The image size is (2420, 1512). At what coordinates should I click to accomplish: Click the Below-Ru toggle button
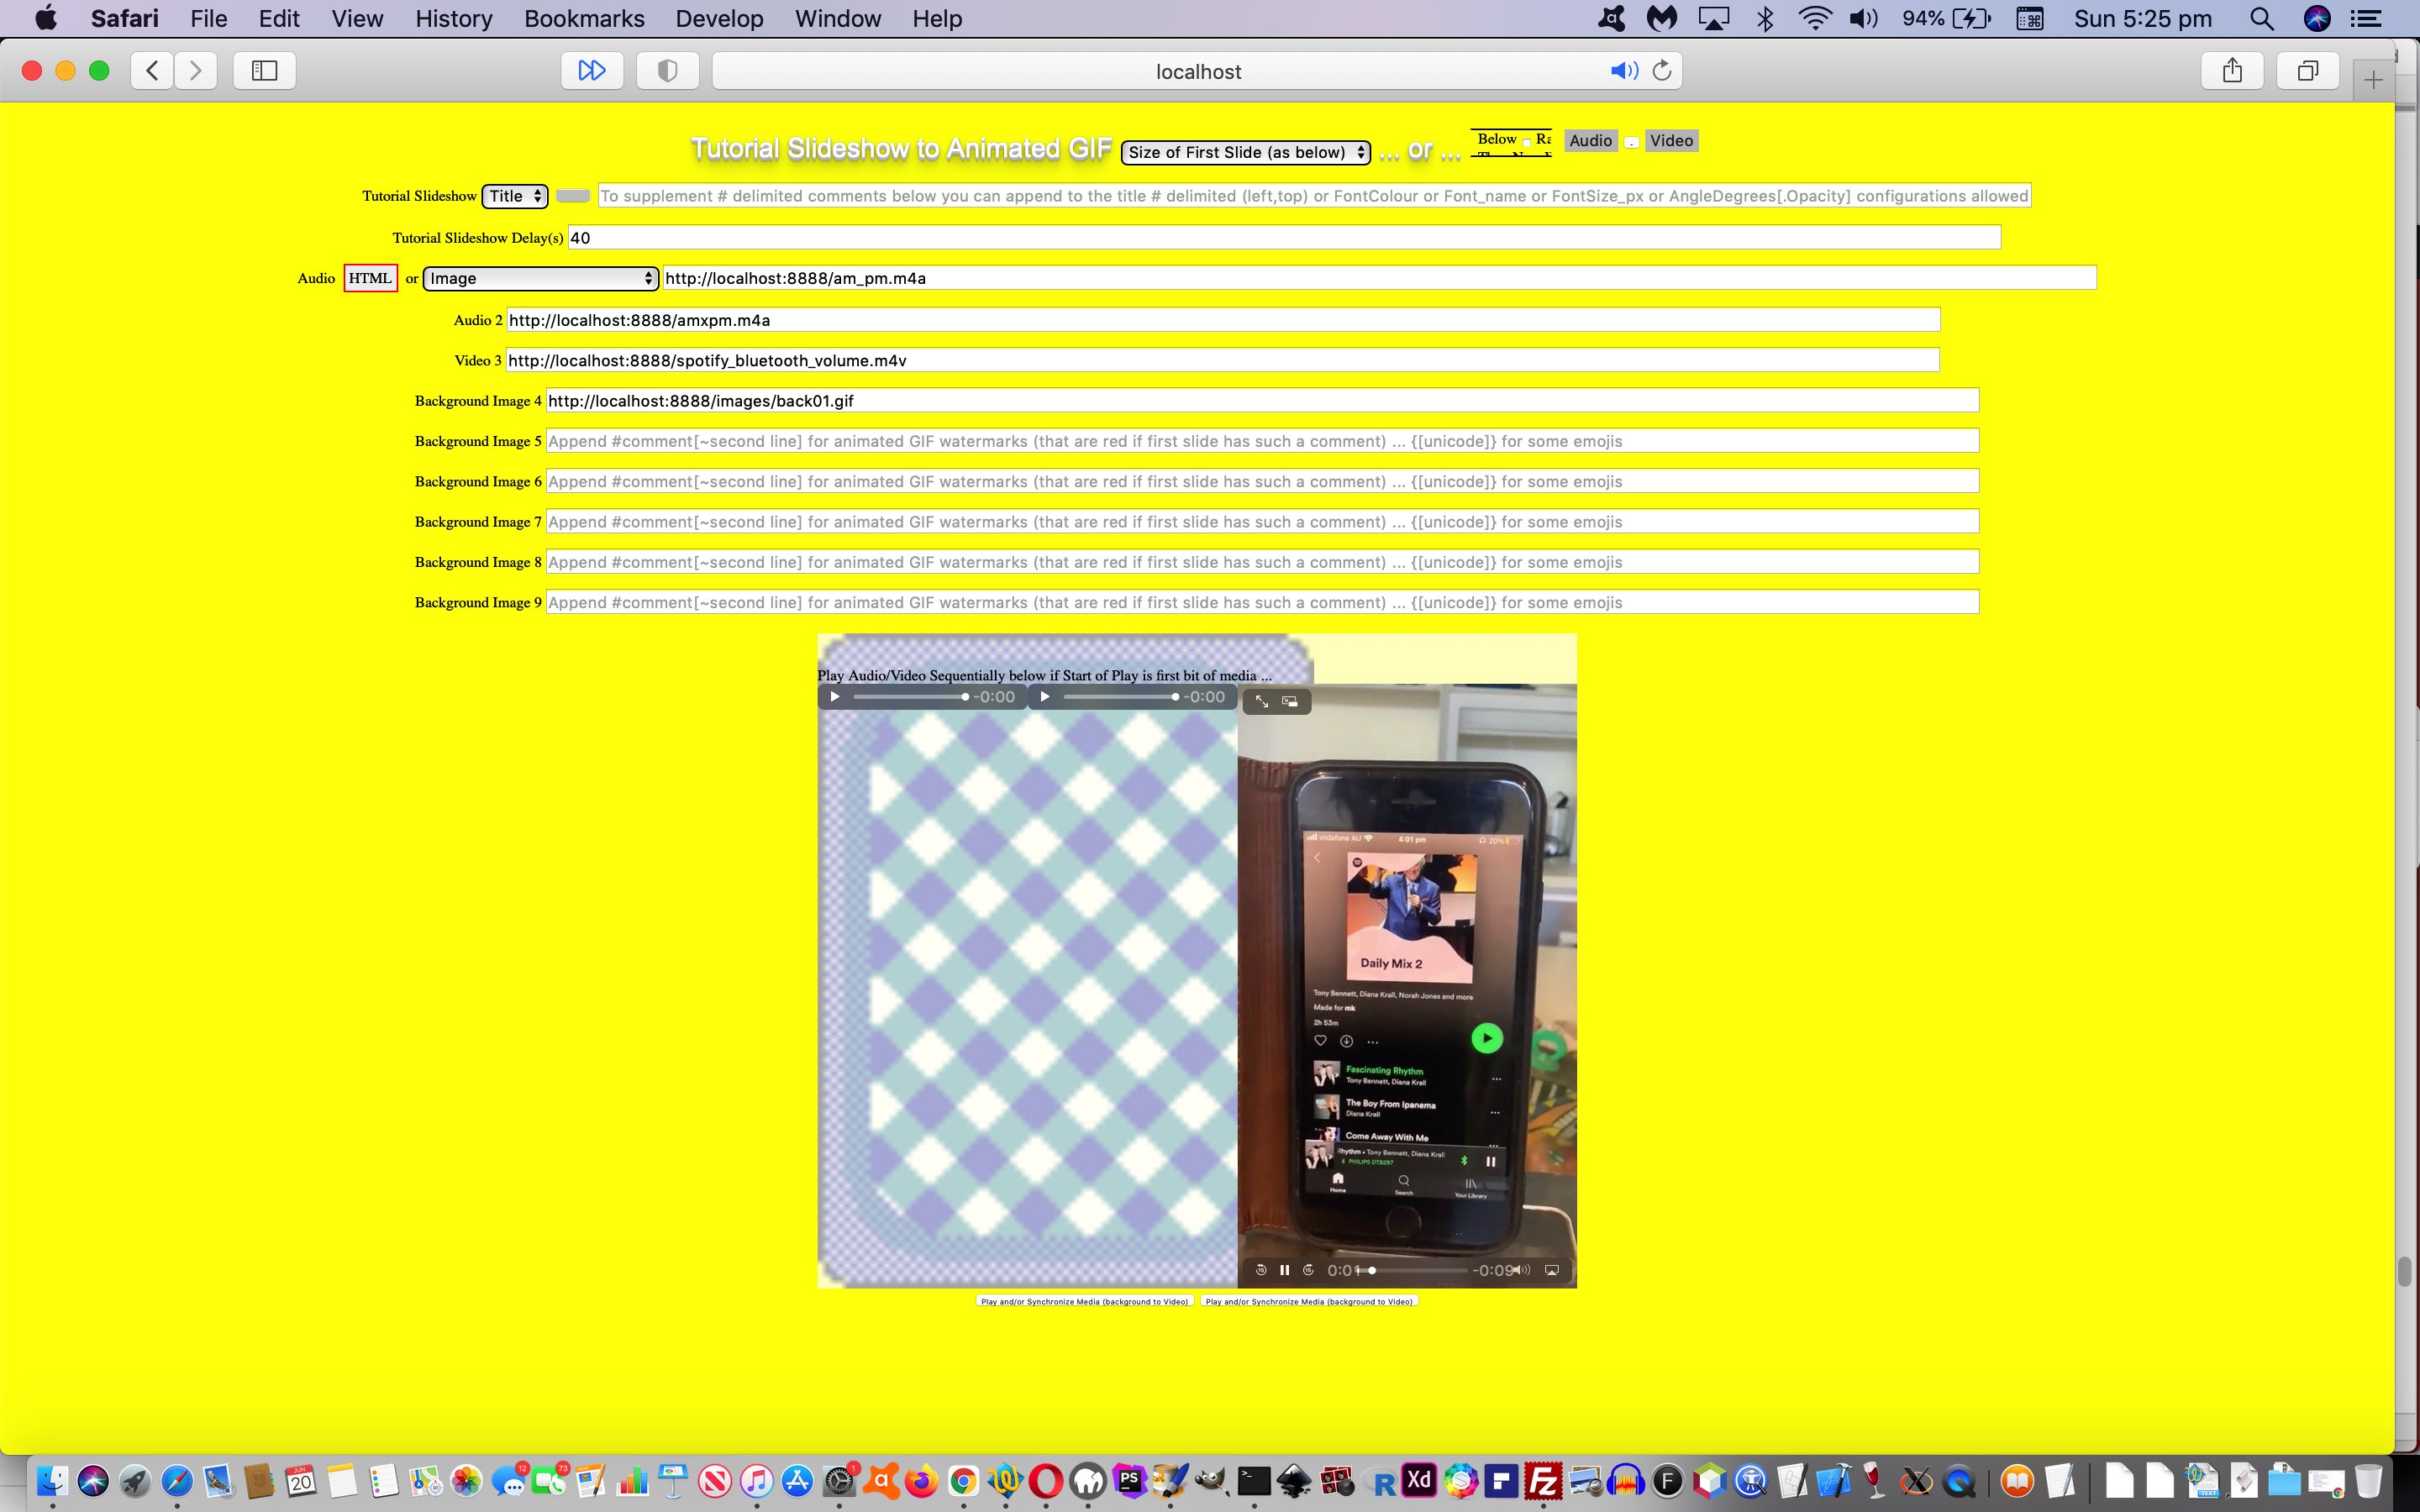(x=1511, y=139)
